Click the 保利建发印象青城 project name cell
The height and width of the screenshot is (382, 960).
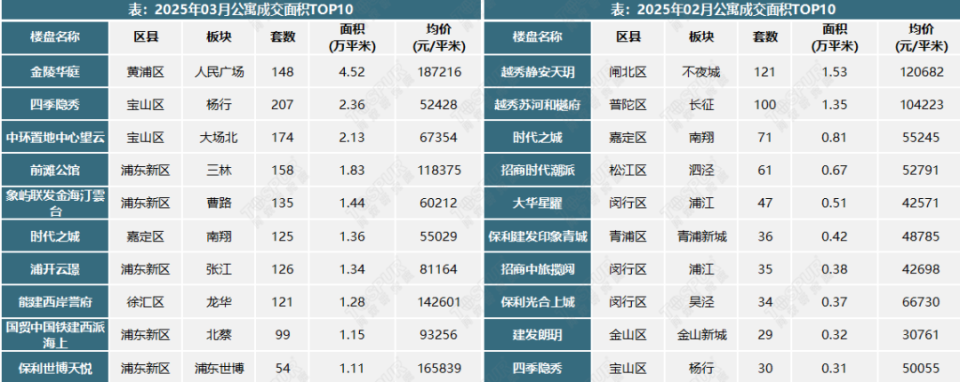coord(538,236)
